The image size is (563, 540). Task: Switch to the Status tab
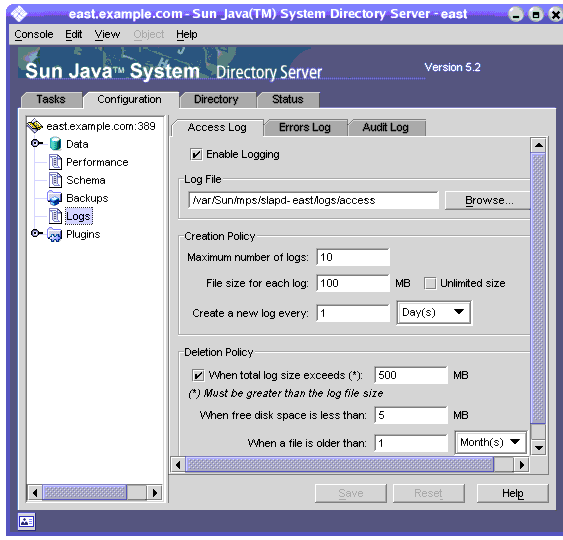[x=288, y=99]
